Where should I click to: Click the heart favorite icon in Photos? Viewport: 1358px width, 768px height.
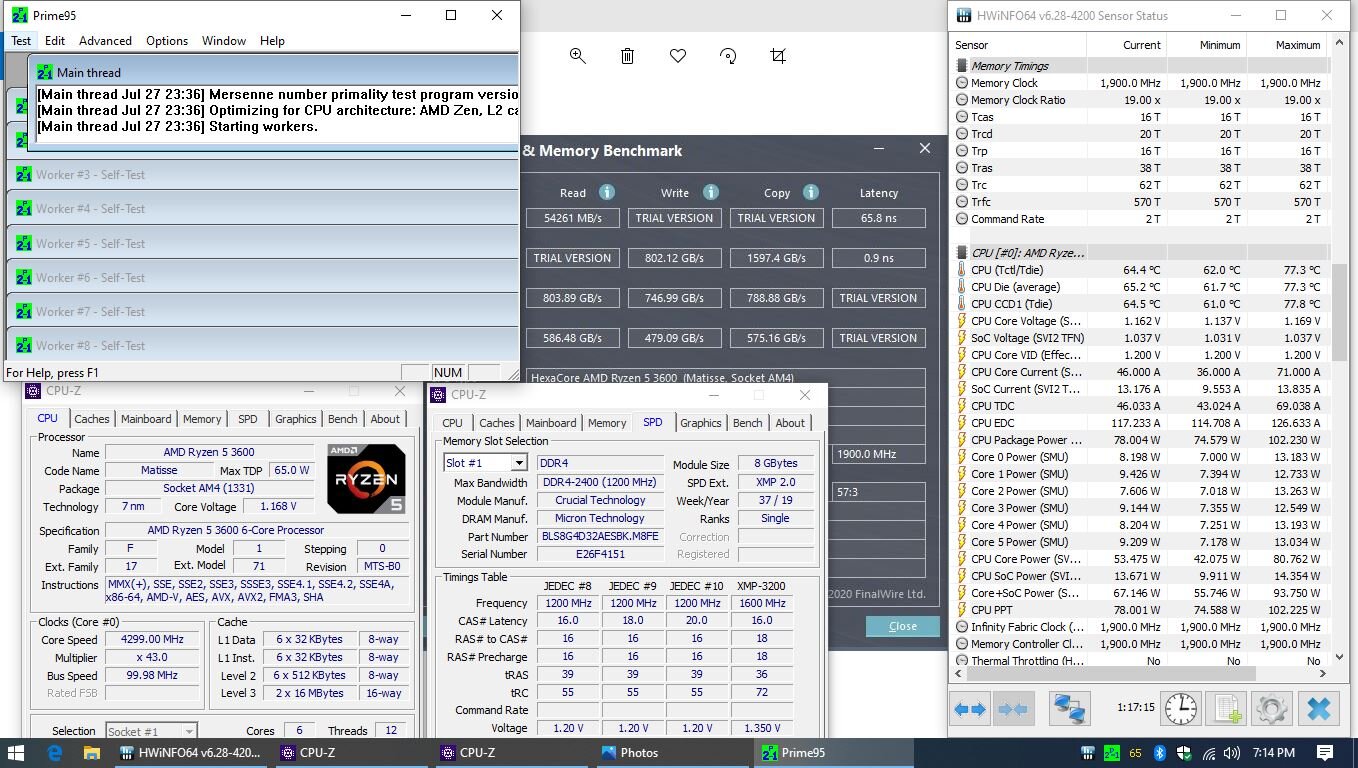pyautogui.click(x=678, y=56)
